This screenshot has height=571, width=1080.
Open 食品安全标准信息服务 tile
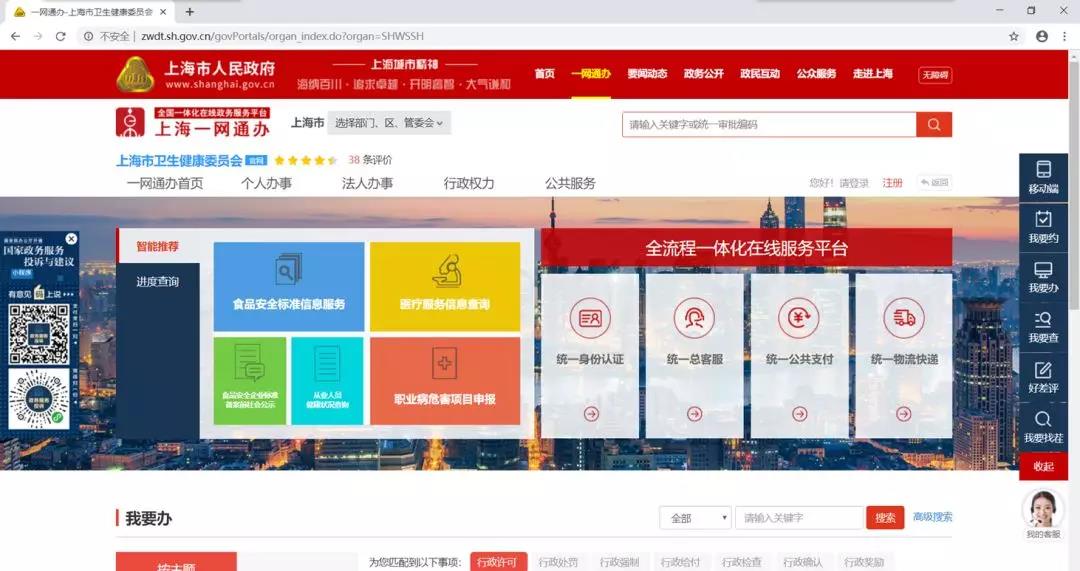(x=289, y=287)
